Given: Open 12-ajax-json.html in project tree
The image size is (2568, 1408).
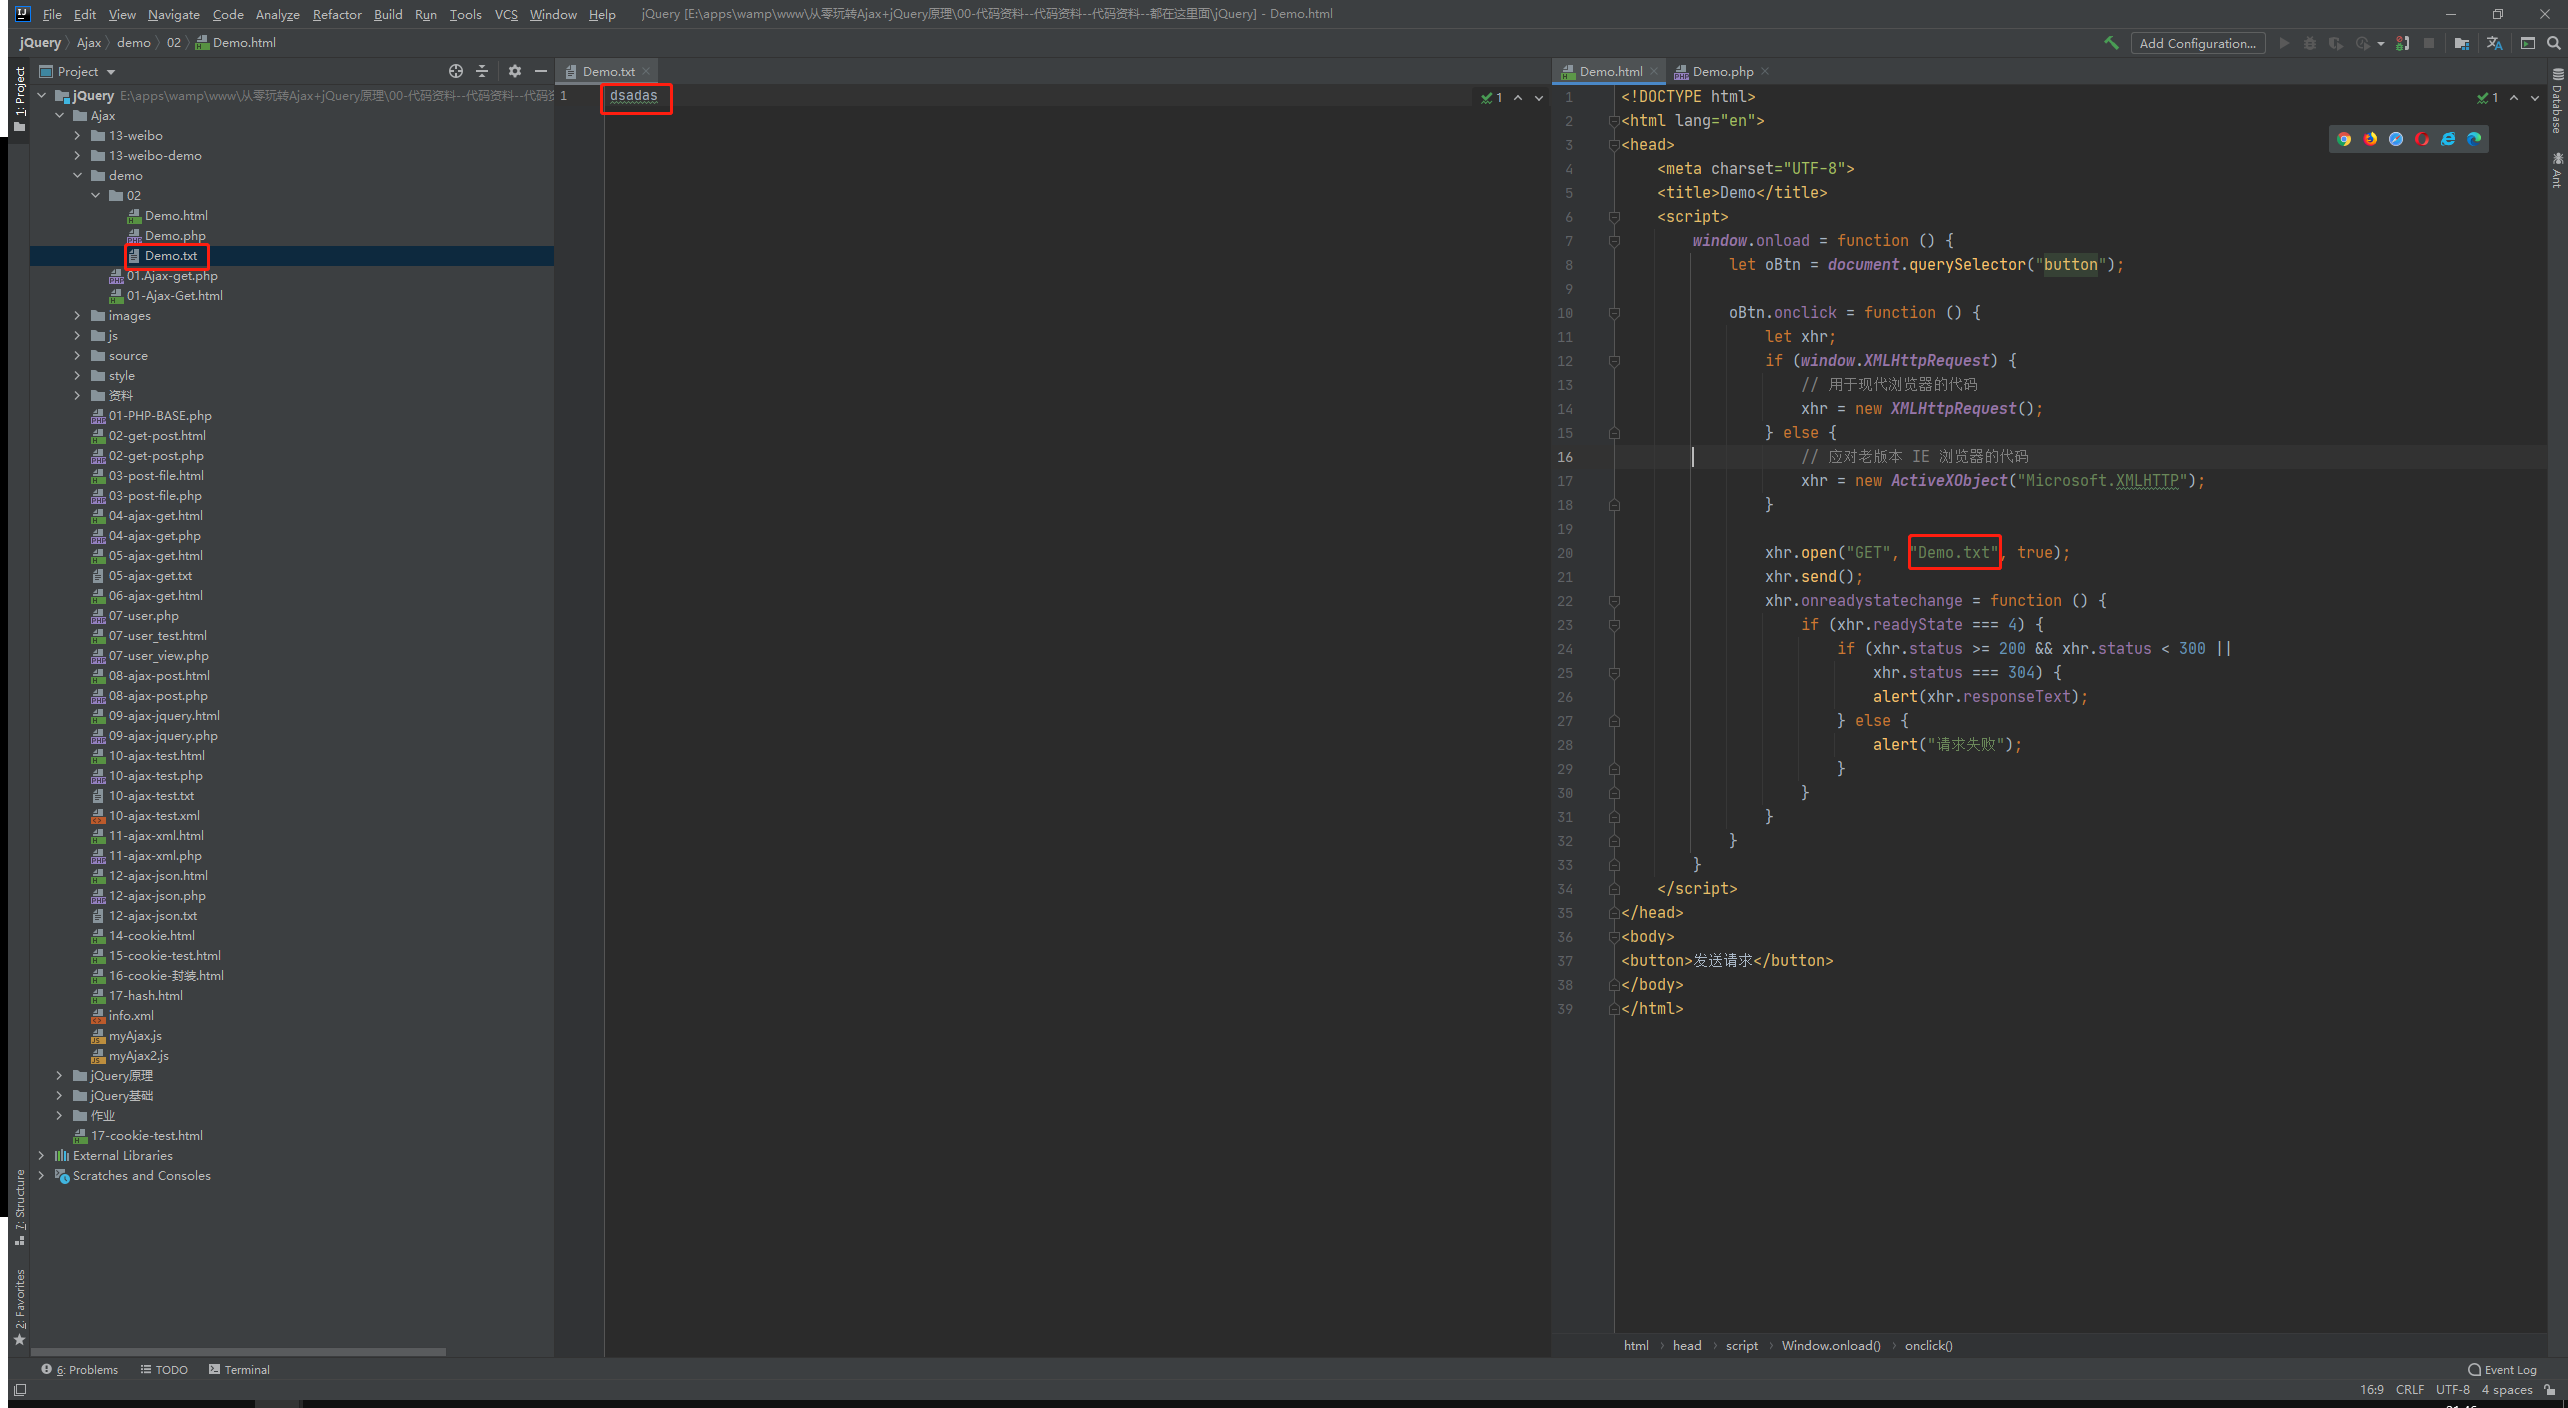Looking at the screenshot, I should 158,876.
